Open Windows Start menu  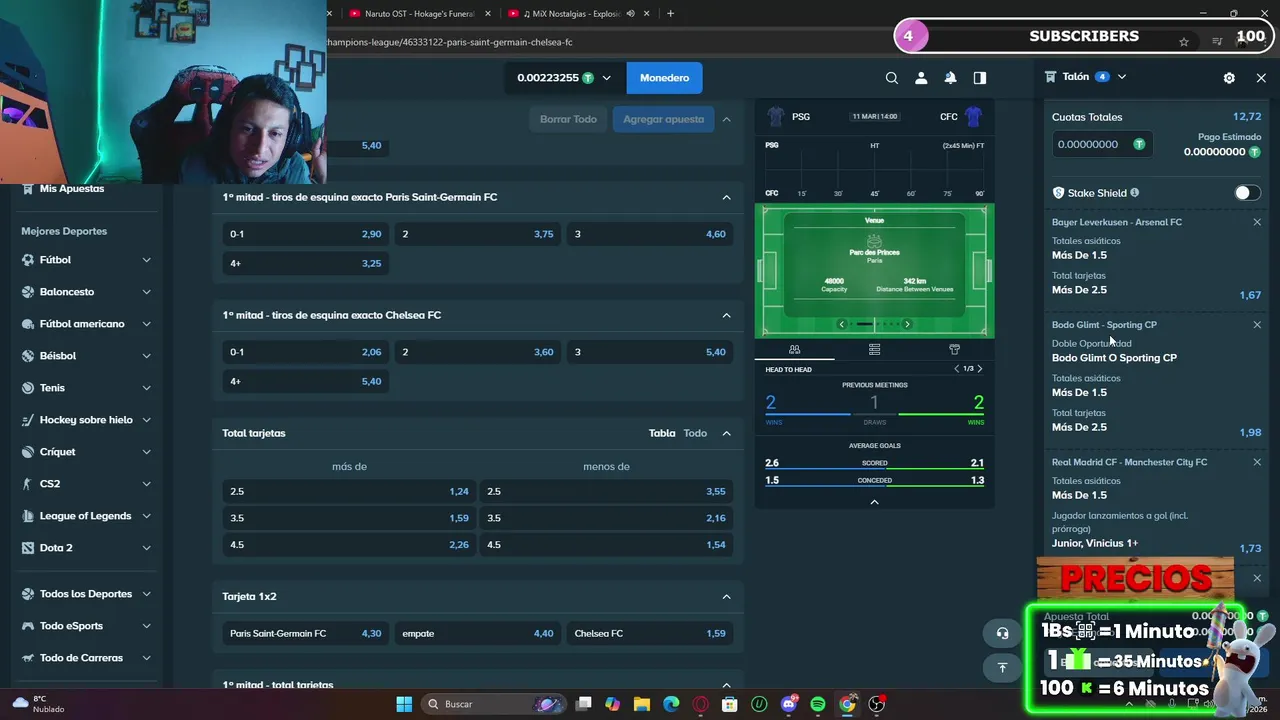pyautogui.click(x=404, y=704)
